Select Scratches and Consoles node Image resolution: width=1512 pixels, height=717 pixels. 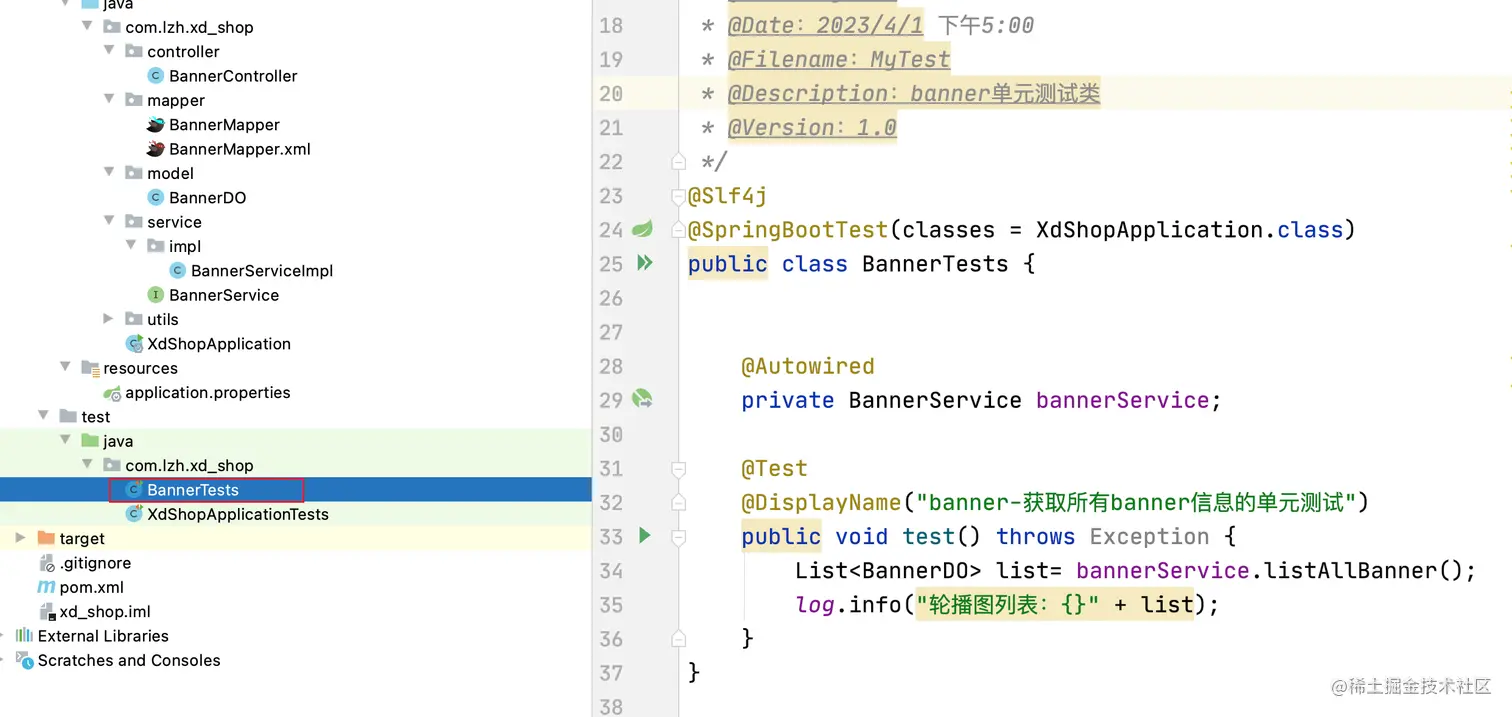coord(129,660)
